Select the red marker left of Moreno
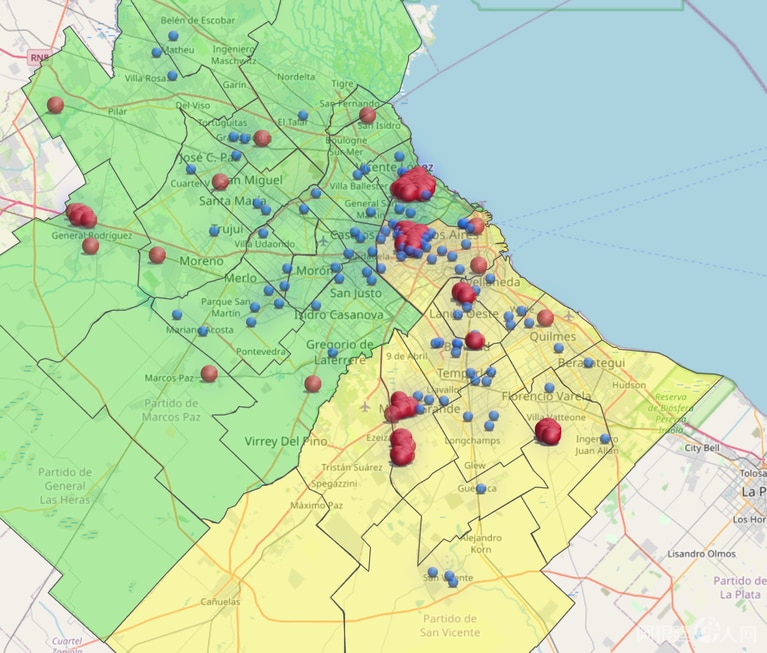767x653 pixels. pyautogui.click(x=157, y=255)
